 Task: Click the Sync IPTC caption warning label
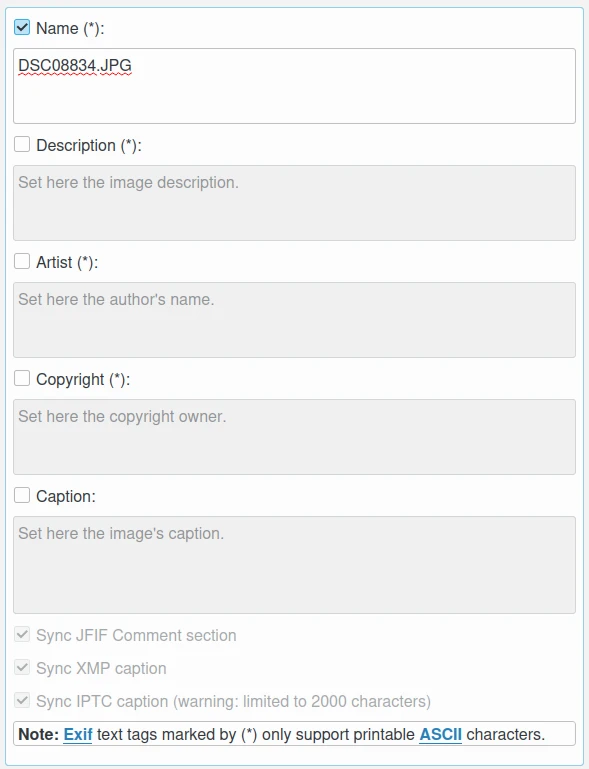(x=233, y=701)
